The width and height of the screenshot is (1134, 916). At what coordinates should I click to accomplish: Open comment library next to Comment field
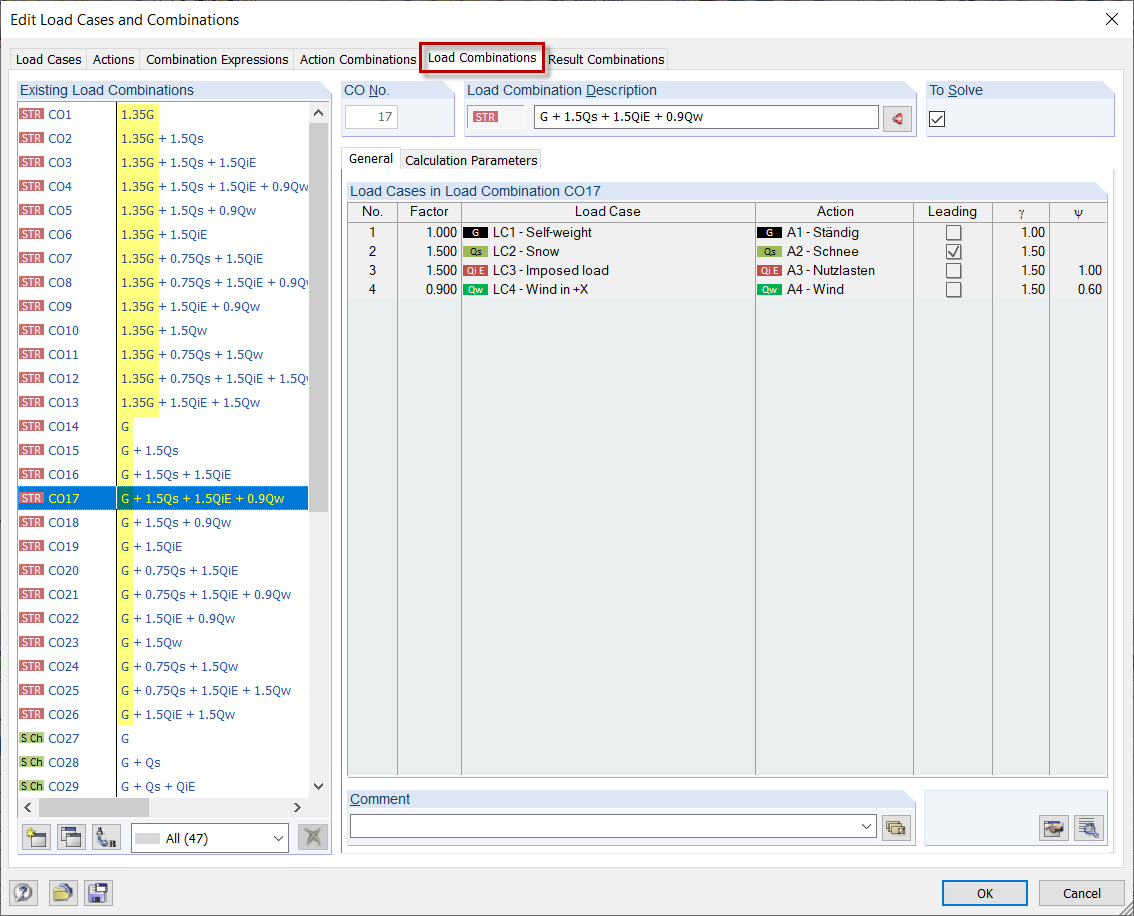tap(896, 827)
